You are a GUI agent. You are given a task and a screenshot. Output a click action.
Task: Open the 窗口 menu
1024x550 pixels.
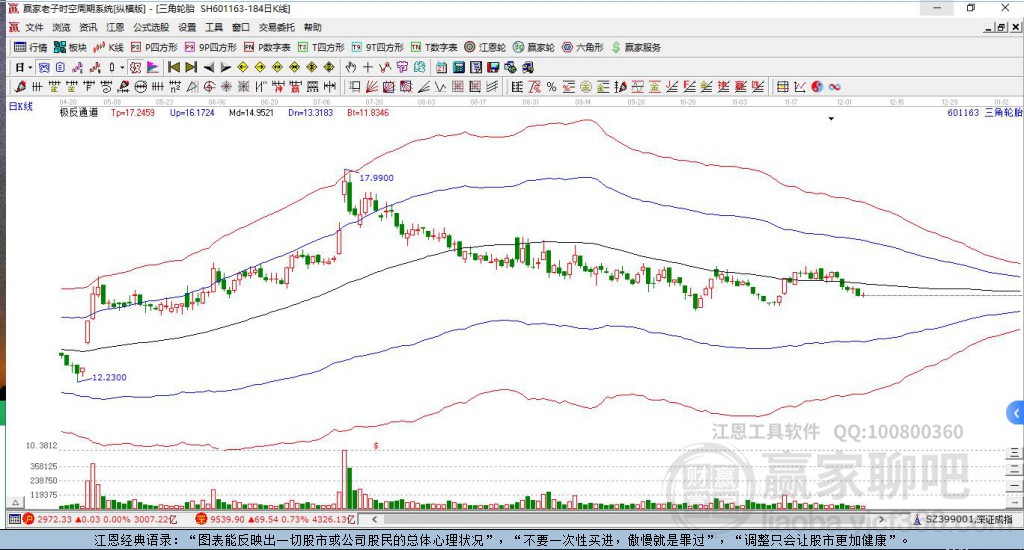[240, 27]
